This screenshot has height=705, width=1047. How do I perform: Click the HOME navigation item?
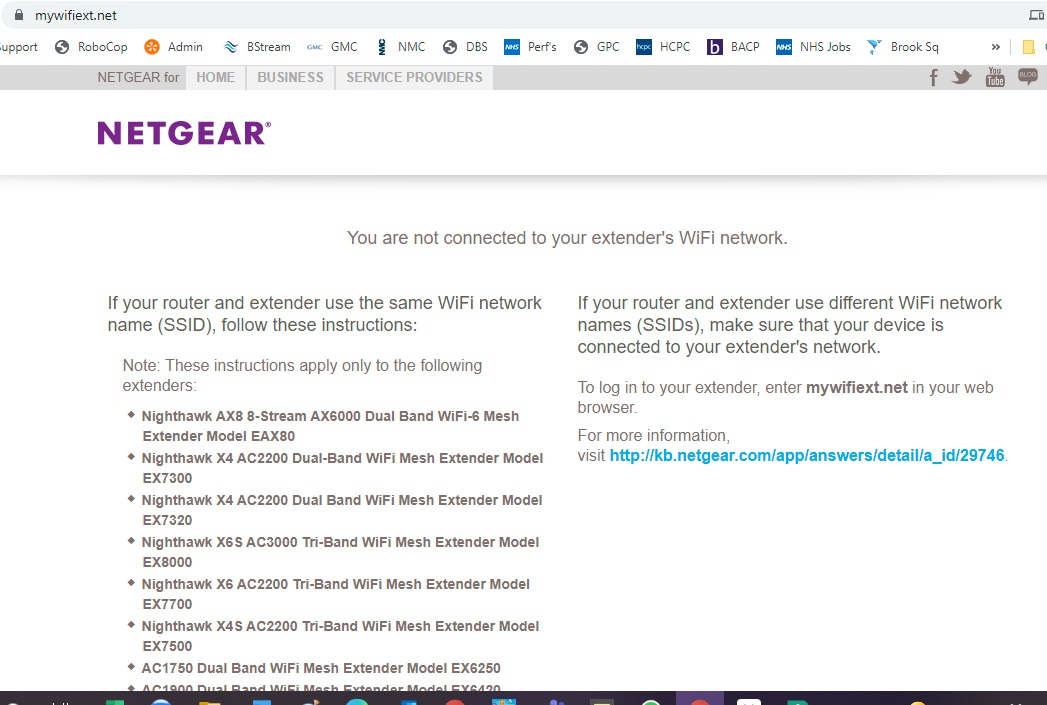(215, 77)
